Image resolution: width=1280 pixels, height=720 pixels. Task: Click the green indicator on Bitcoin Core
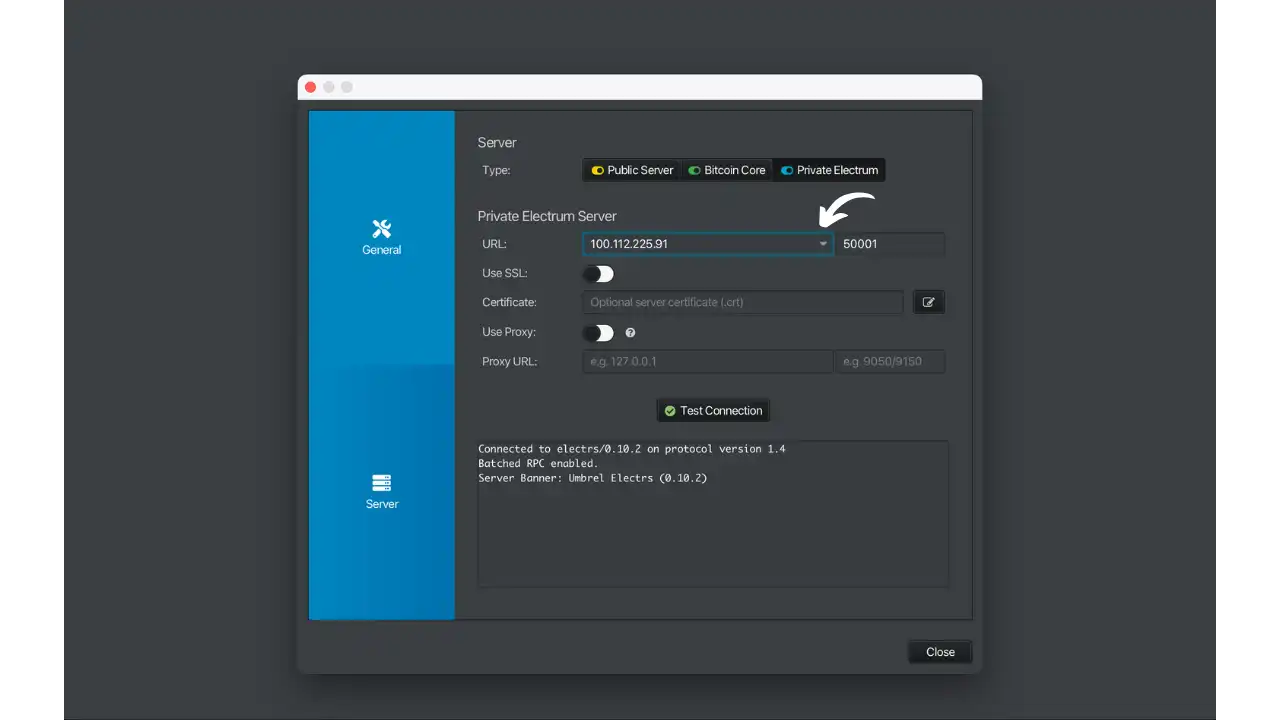tap(692, 170)
